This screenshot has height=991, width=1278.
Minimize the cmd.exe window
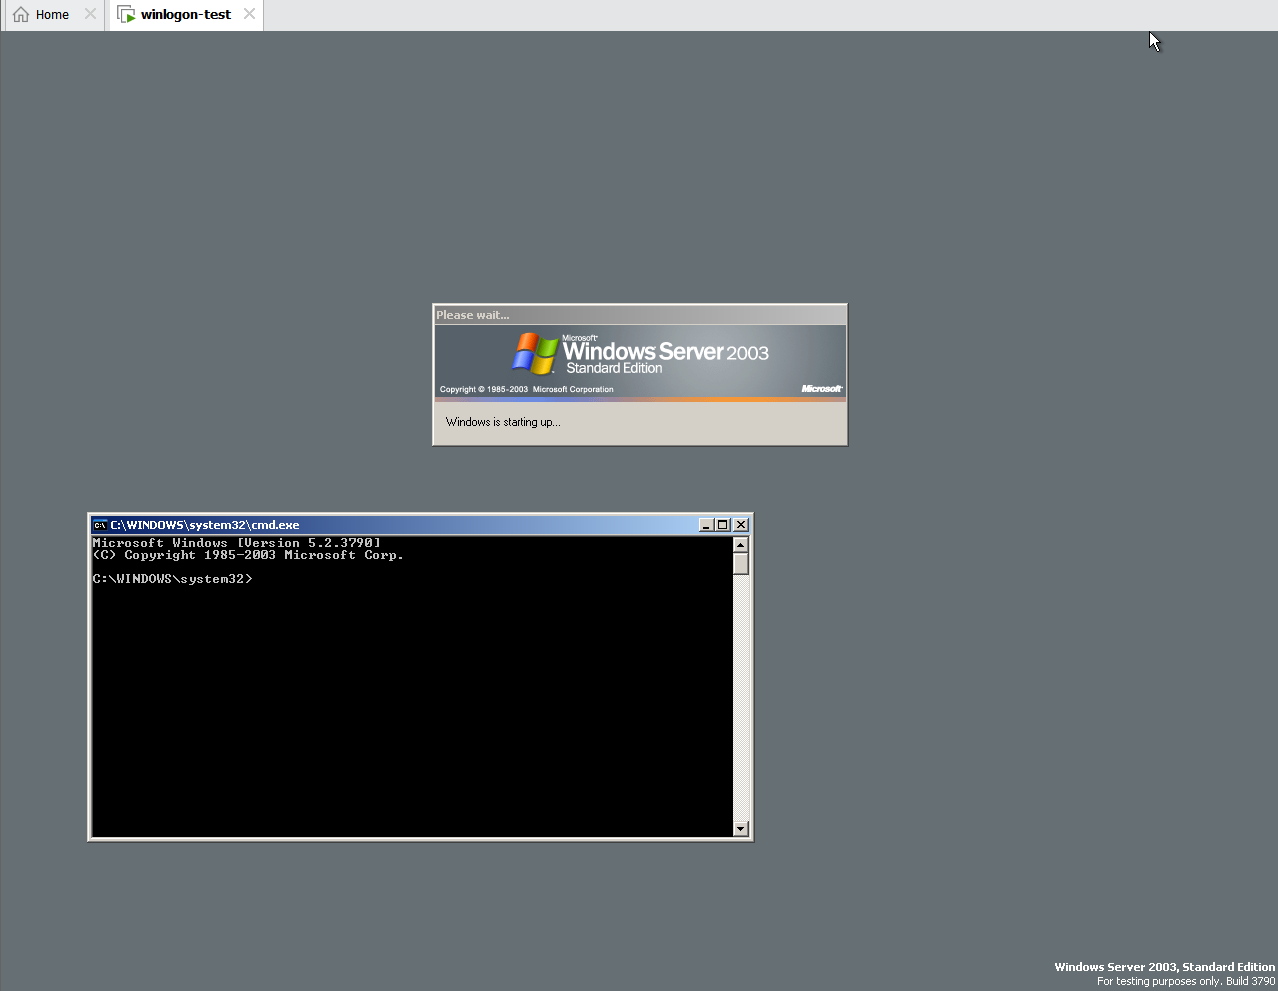tap(706, 525)
